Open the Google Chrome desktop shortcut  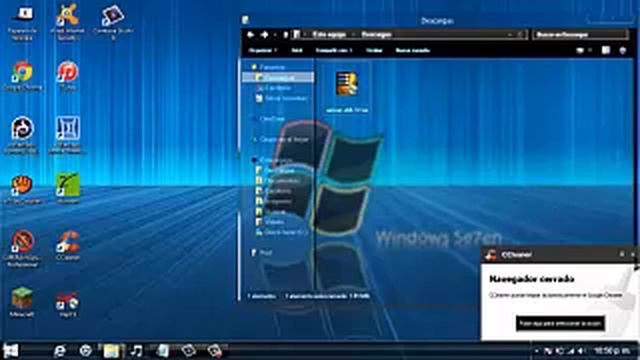(22, 76)
